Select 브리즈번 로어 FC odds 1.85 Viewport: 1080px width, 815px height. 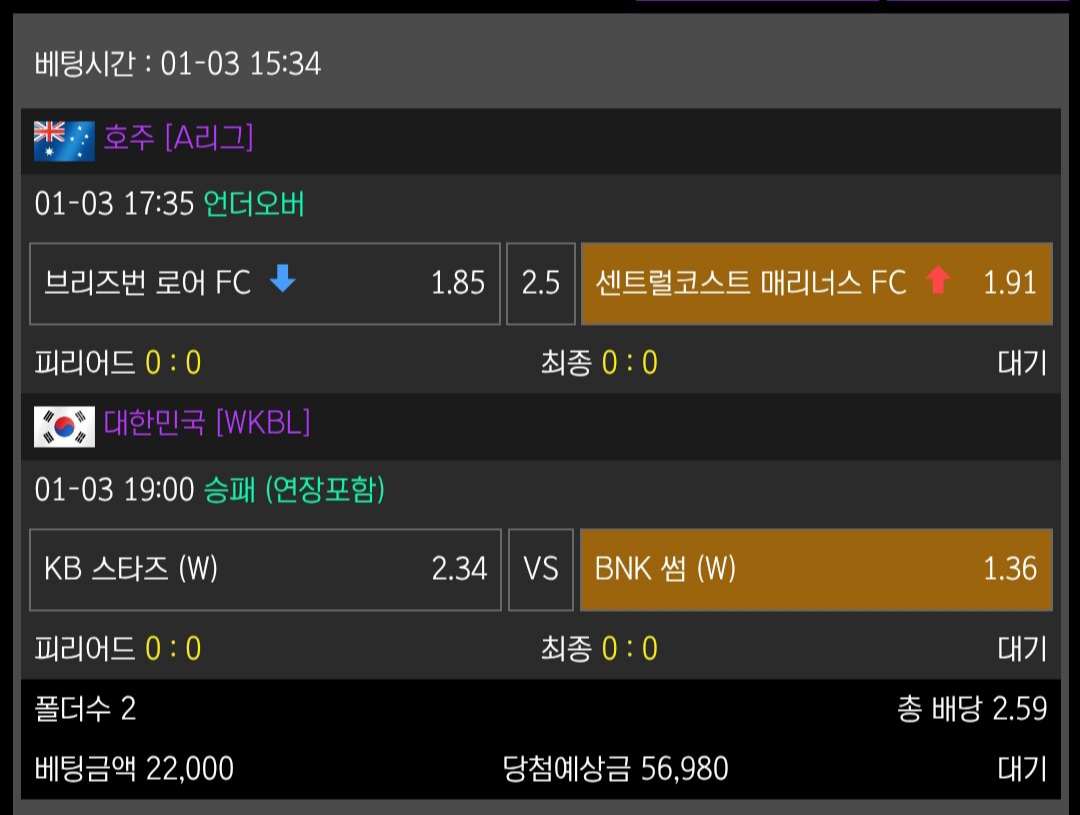coord(265,284)
